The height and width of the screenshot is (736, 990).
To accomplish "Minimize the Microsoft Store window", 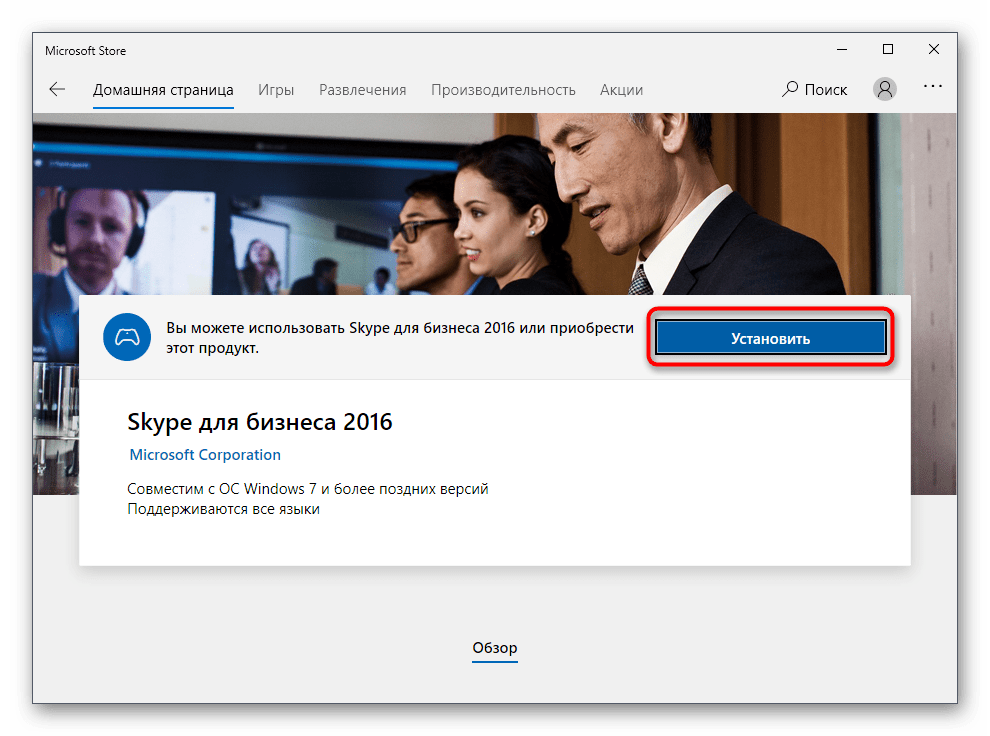I will click(x=841, y=50).
